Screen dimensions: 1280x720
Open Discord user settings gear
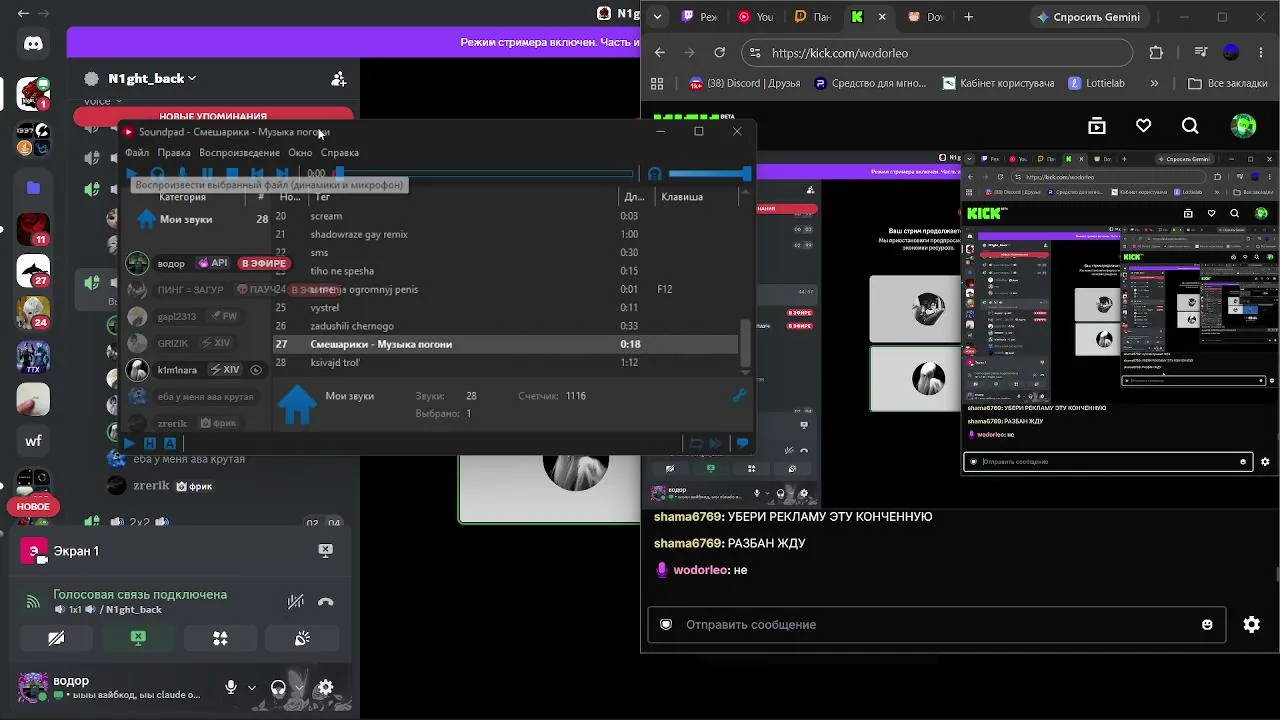(x=325, y=687)
